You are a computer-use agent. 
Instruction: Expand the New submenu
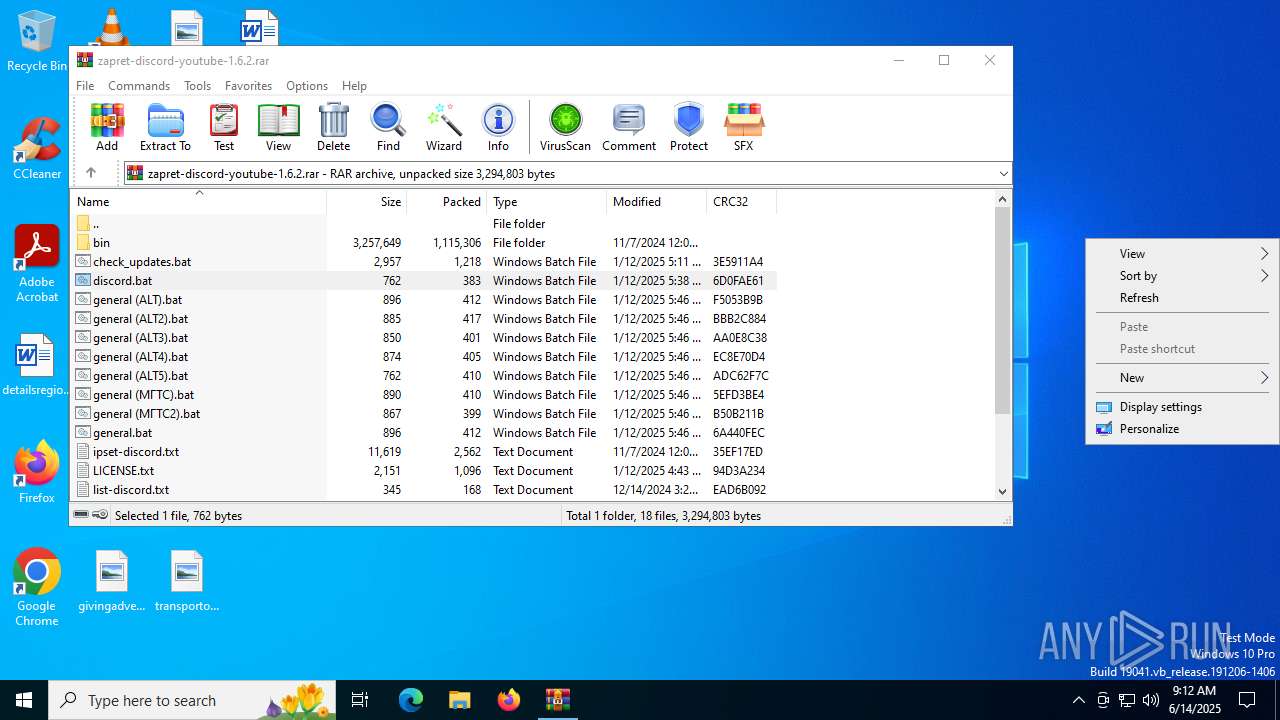(1182, 378)
